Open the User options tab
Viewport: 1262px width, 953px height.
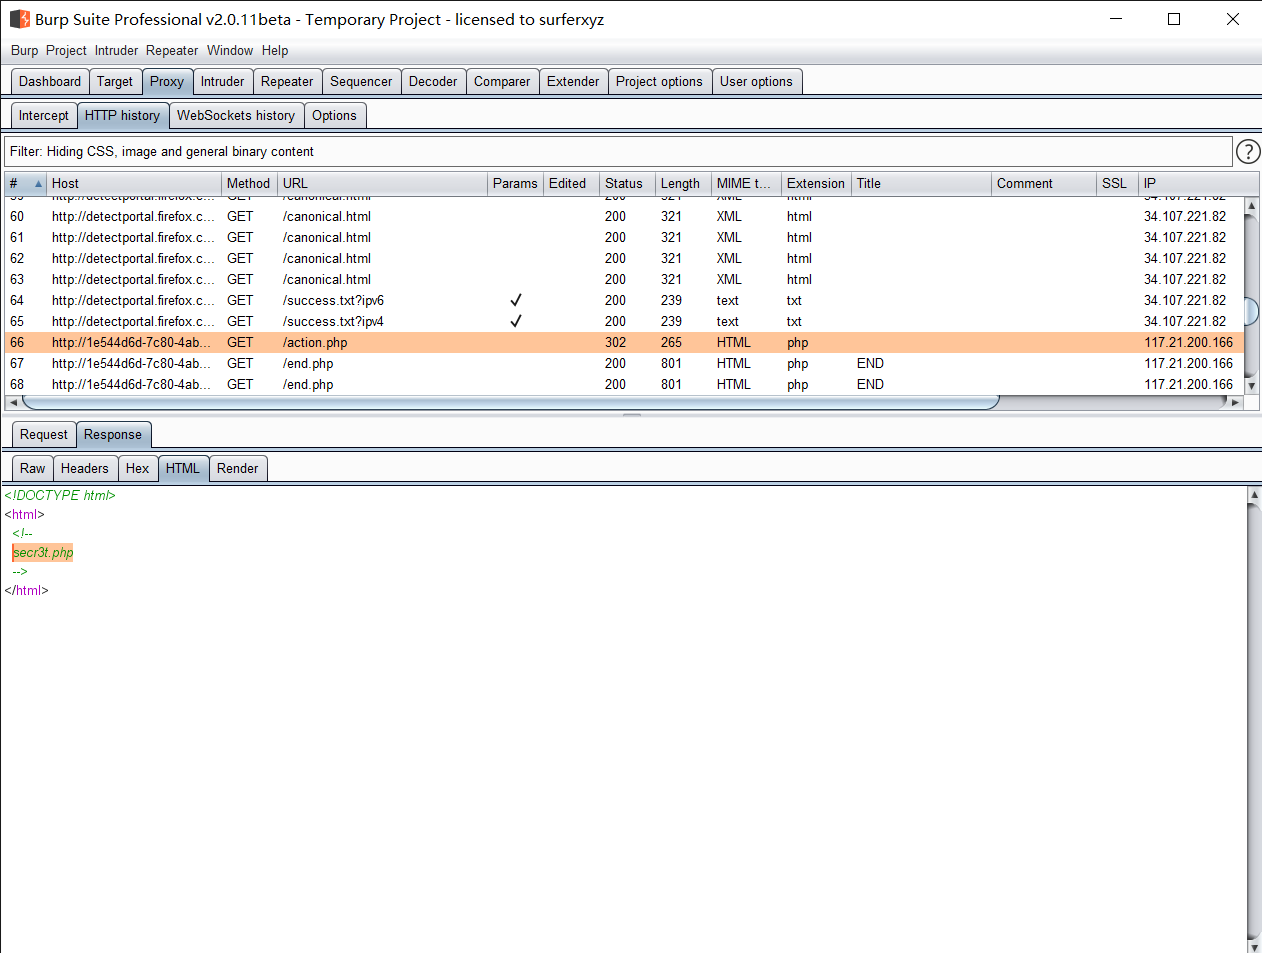pos(756,81)
